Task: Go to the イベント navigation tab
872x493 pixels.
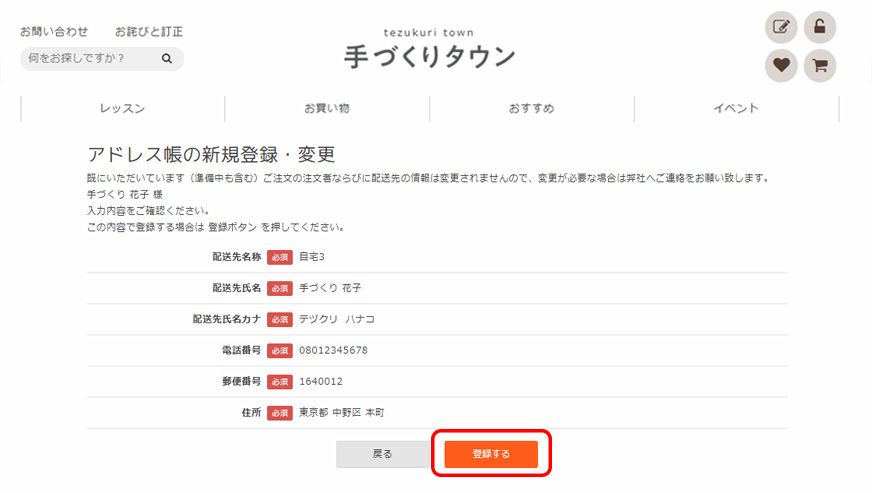Action: [x=736, y=108]
